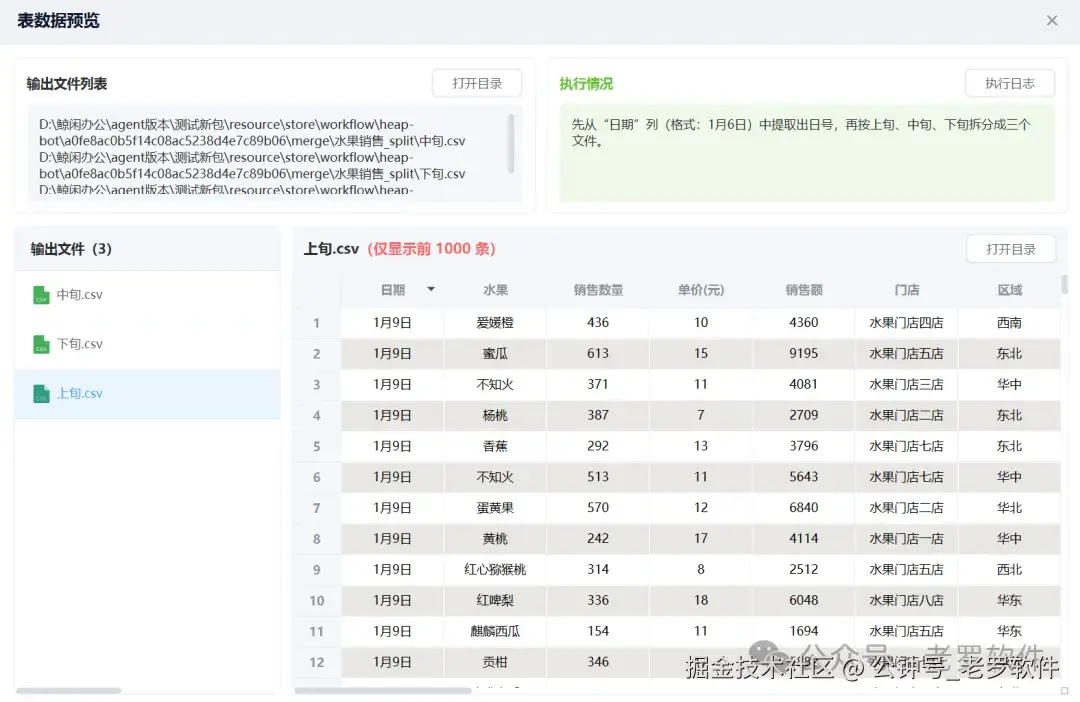1080x702 pixels.
Task: Select the 贡柑 cell in row 12
Action: [x=495, y=662]
